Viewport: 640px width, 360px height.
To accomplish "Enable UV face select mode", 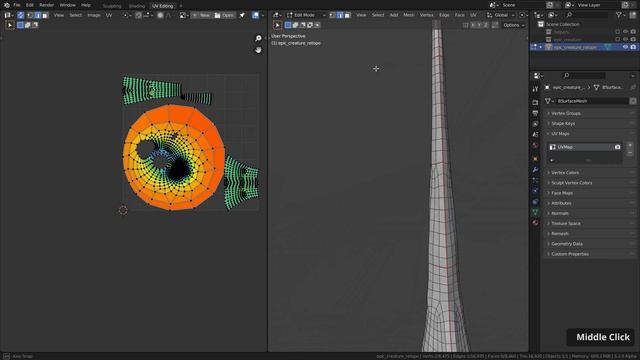I will click(45, 15).
